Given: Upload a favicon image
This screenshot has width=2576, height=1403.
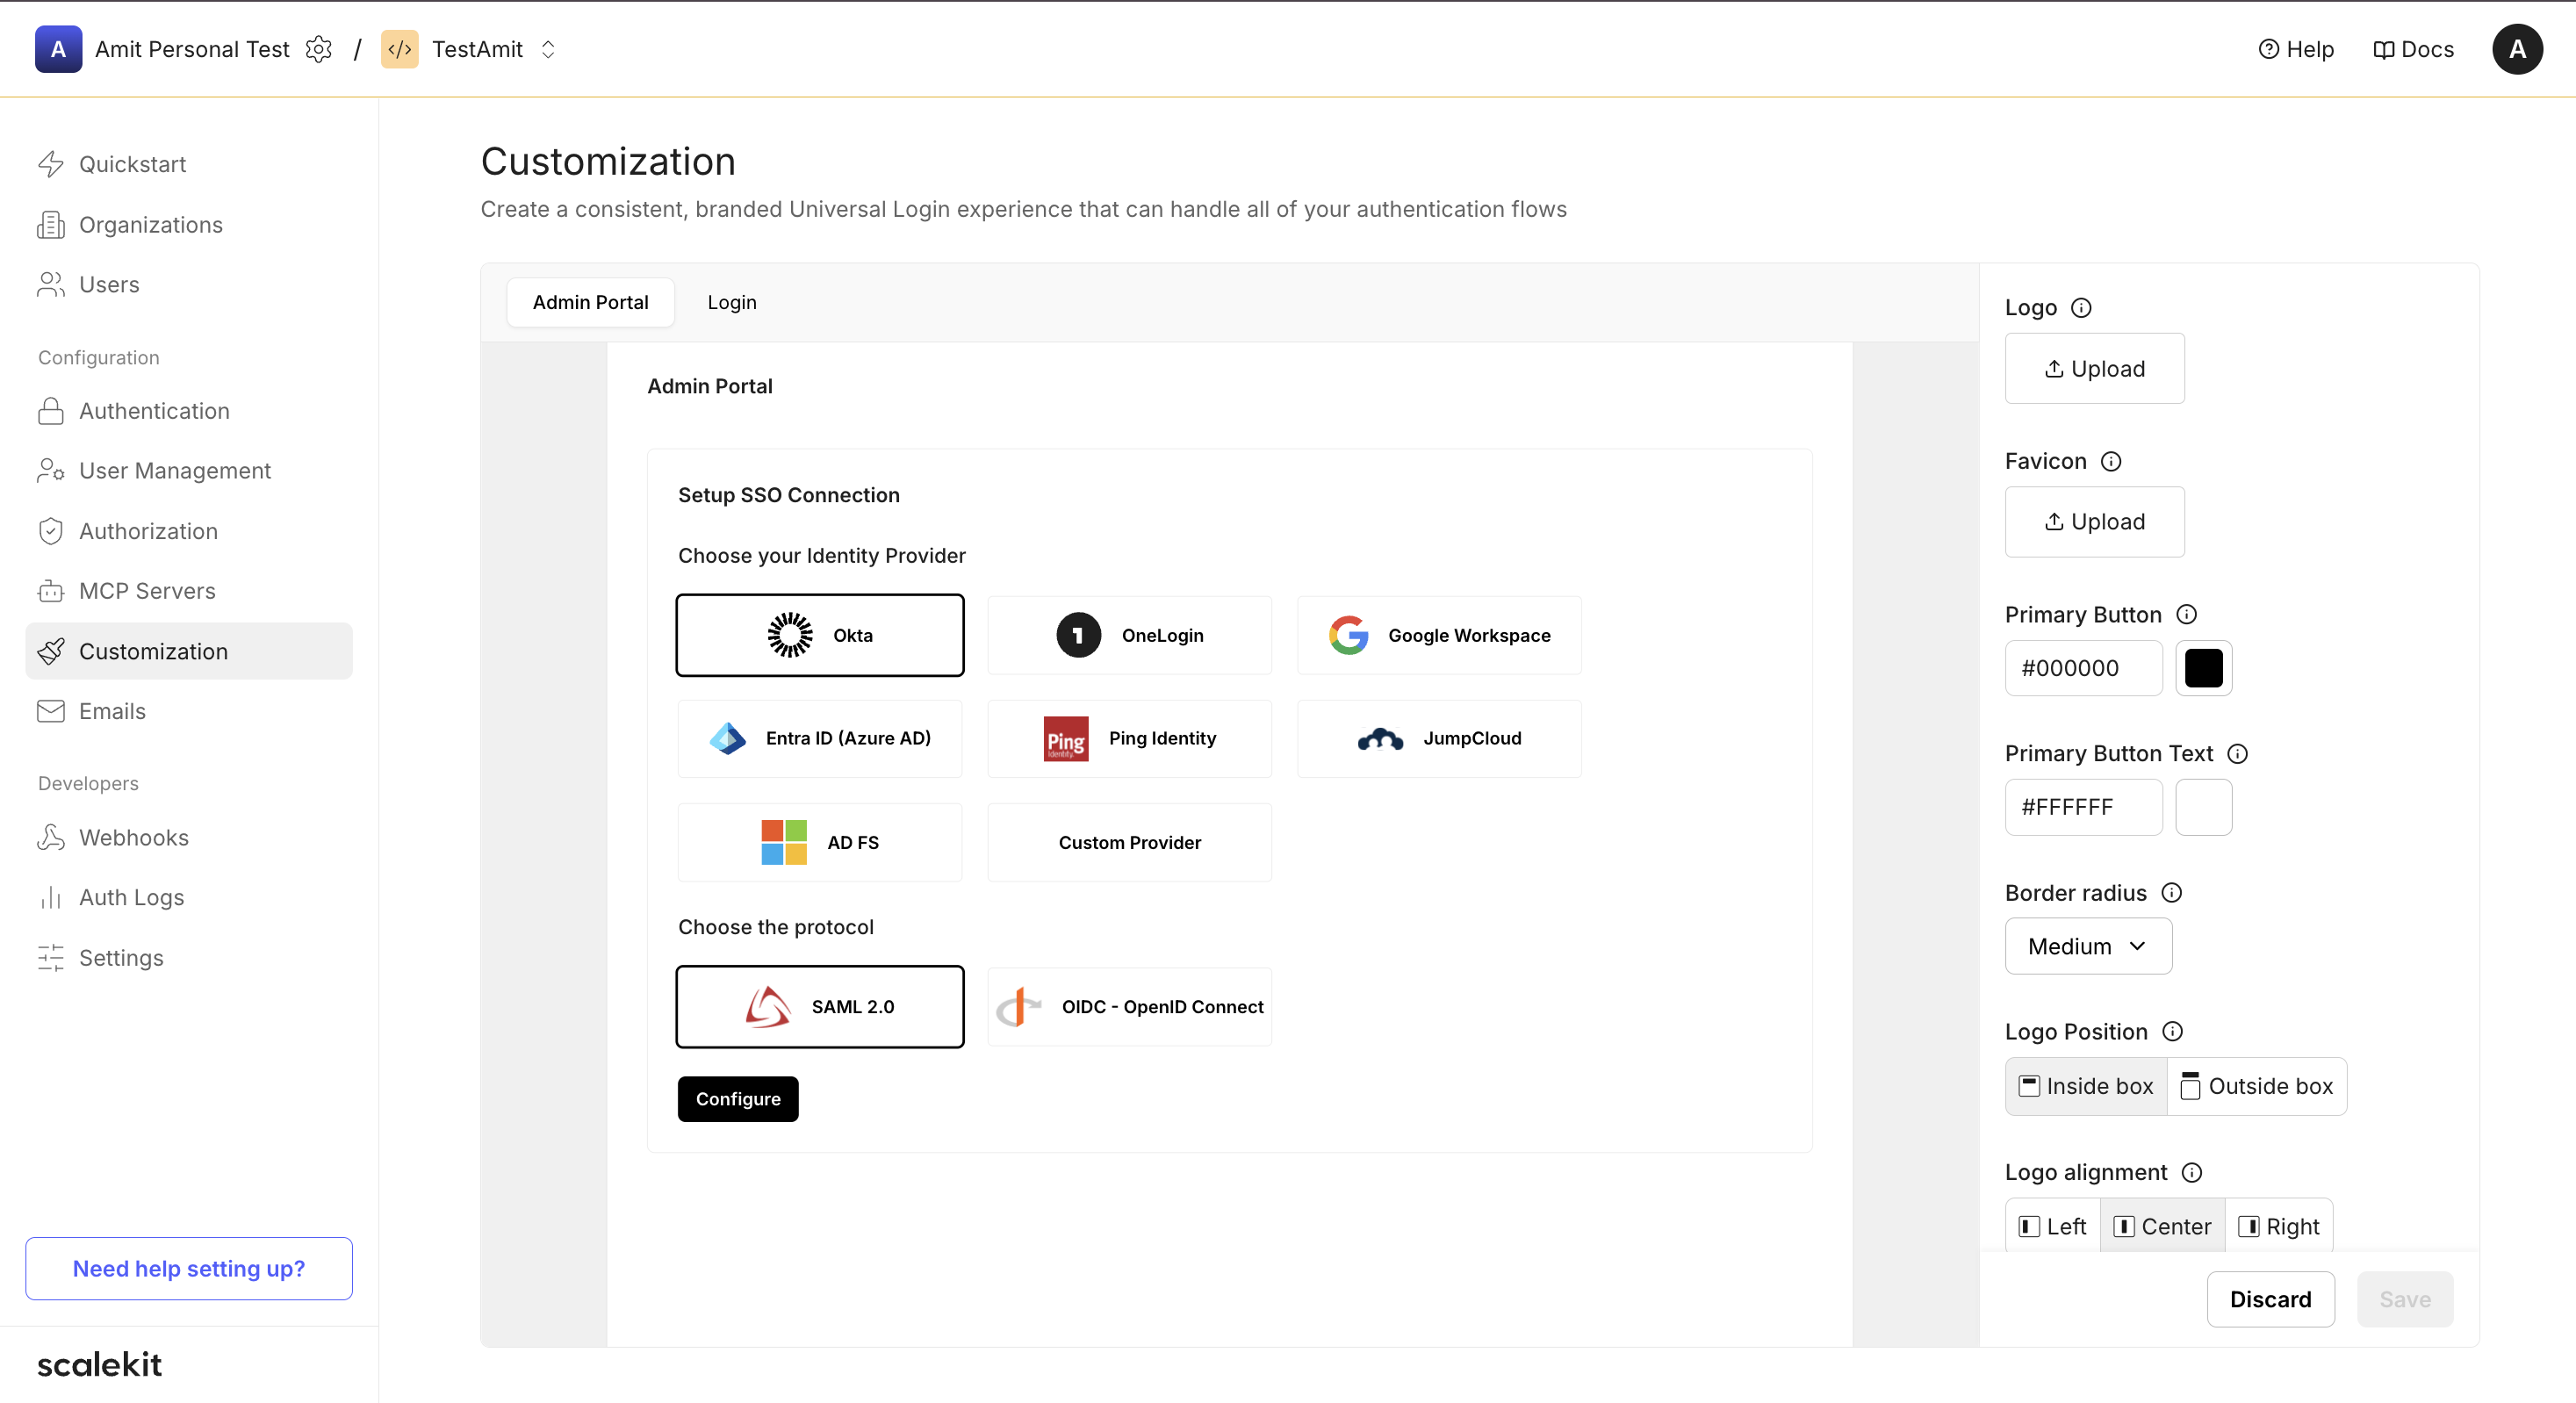Looking at the screenshot, I should click(2094, 521).
